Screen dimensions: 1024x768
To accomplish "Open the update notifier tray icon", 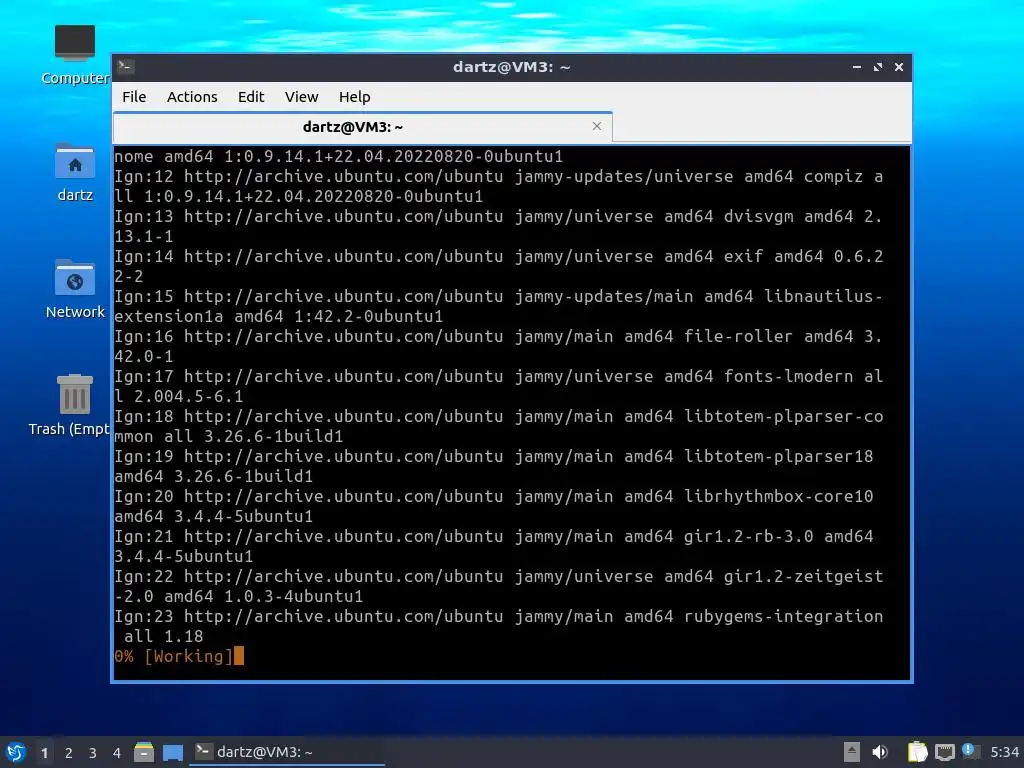I will point(970,751).
